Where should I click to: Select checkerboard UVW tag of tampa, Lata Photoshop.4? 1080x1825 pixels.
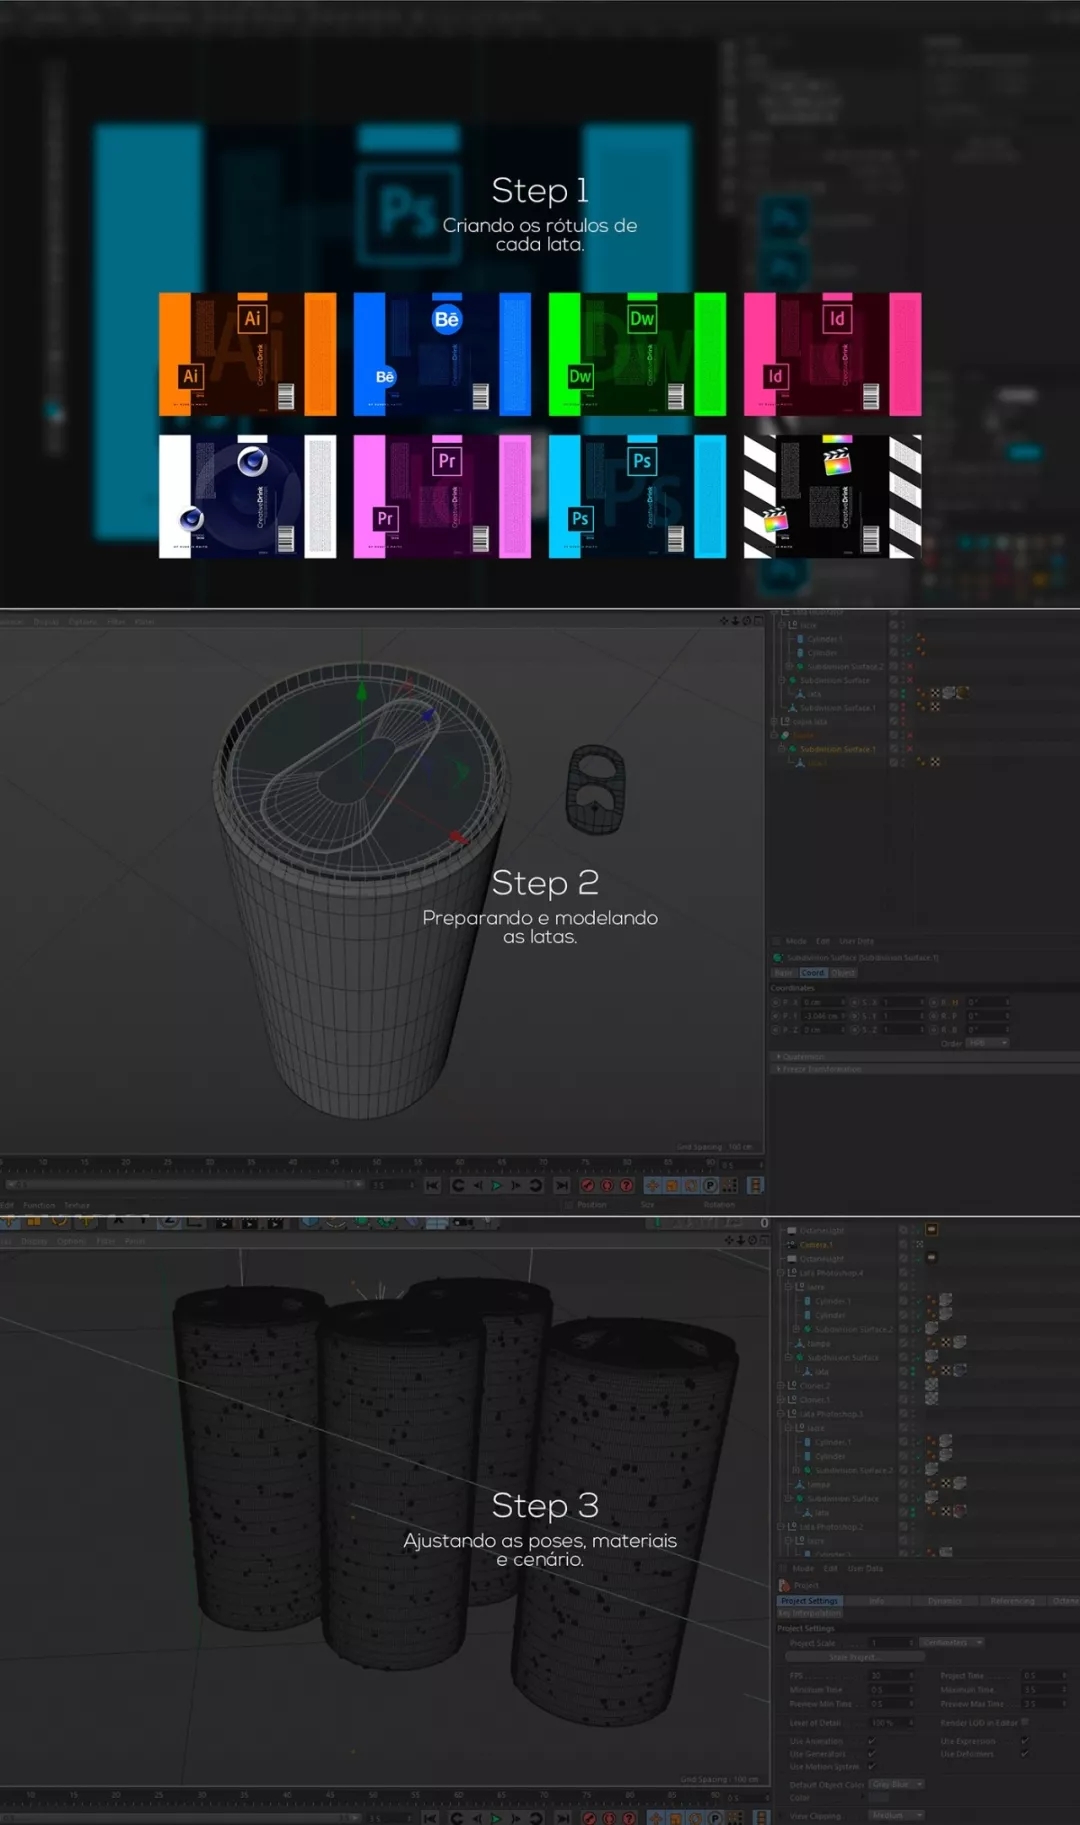point(946,1343)
